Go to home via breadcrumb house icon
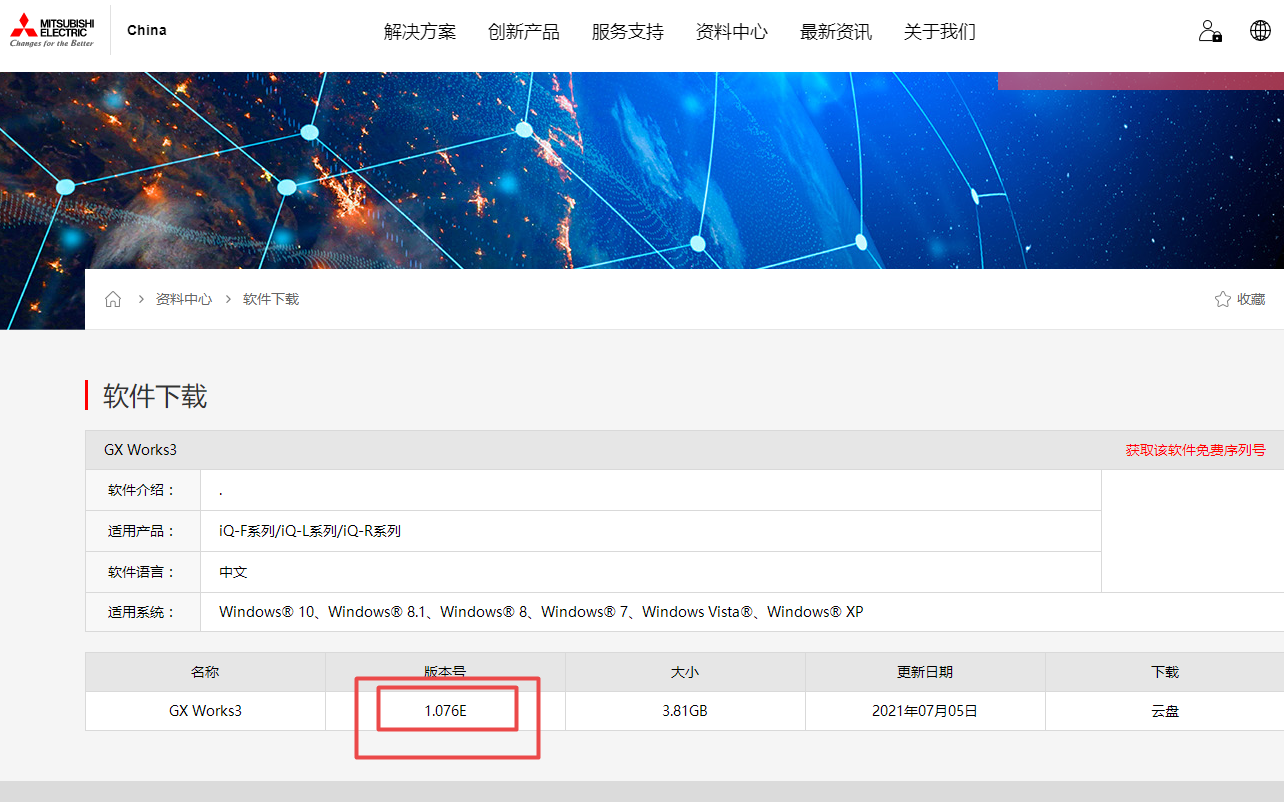The height and width of the screenshot is (802, 1284). point(113,299)
